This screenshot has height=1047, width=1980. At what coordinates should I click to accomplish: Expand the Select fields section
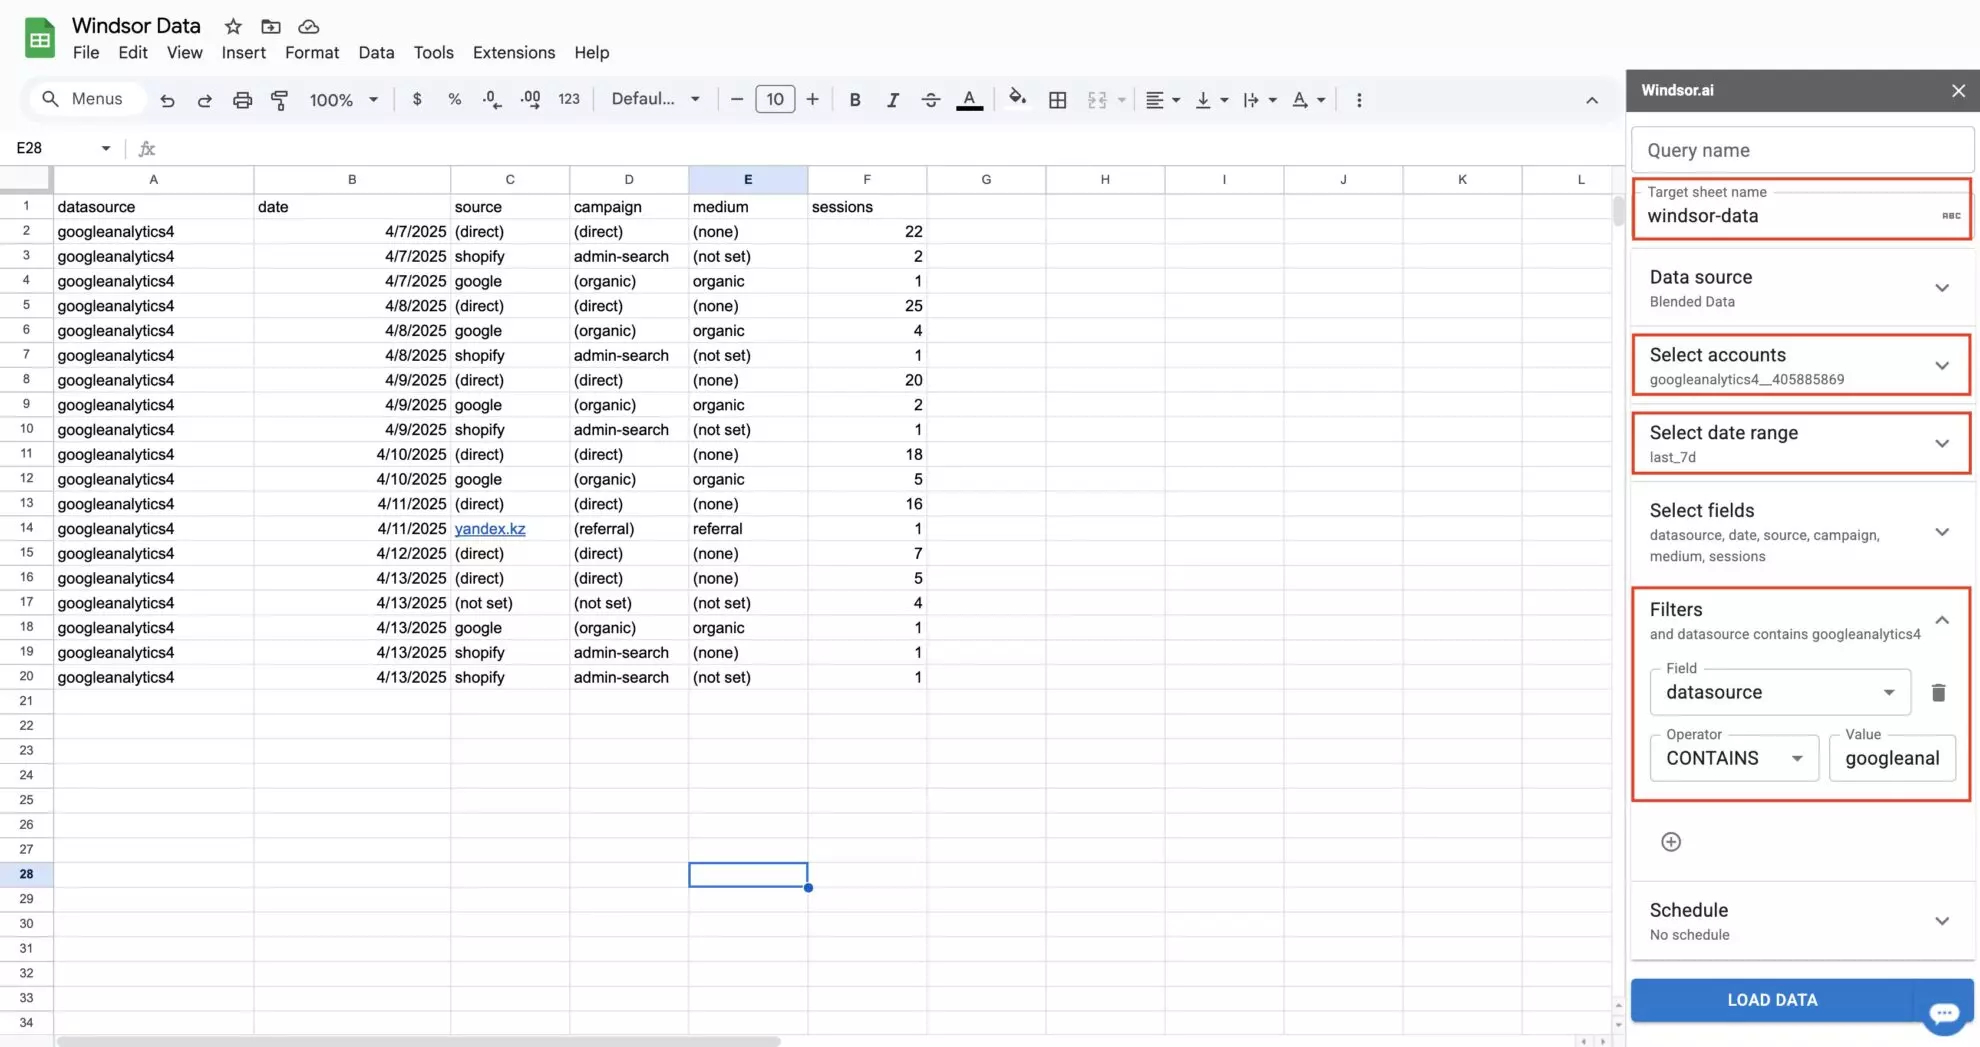pos(1801,532)
